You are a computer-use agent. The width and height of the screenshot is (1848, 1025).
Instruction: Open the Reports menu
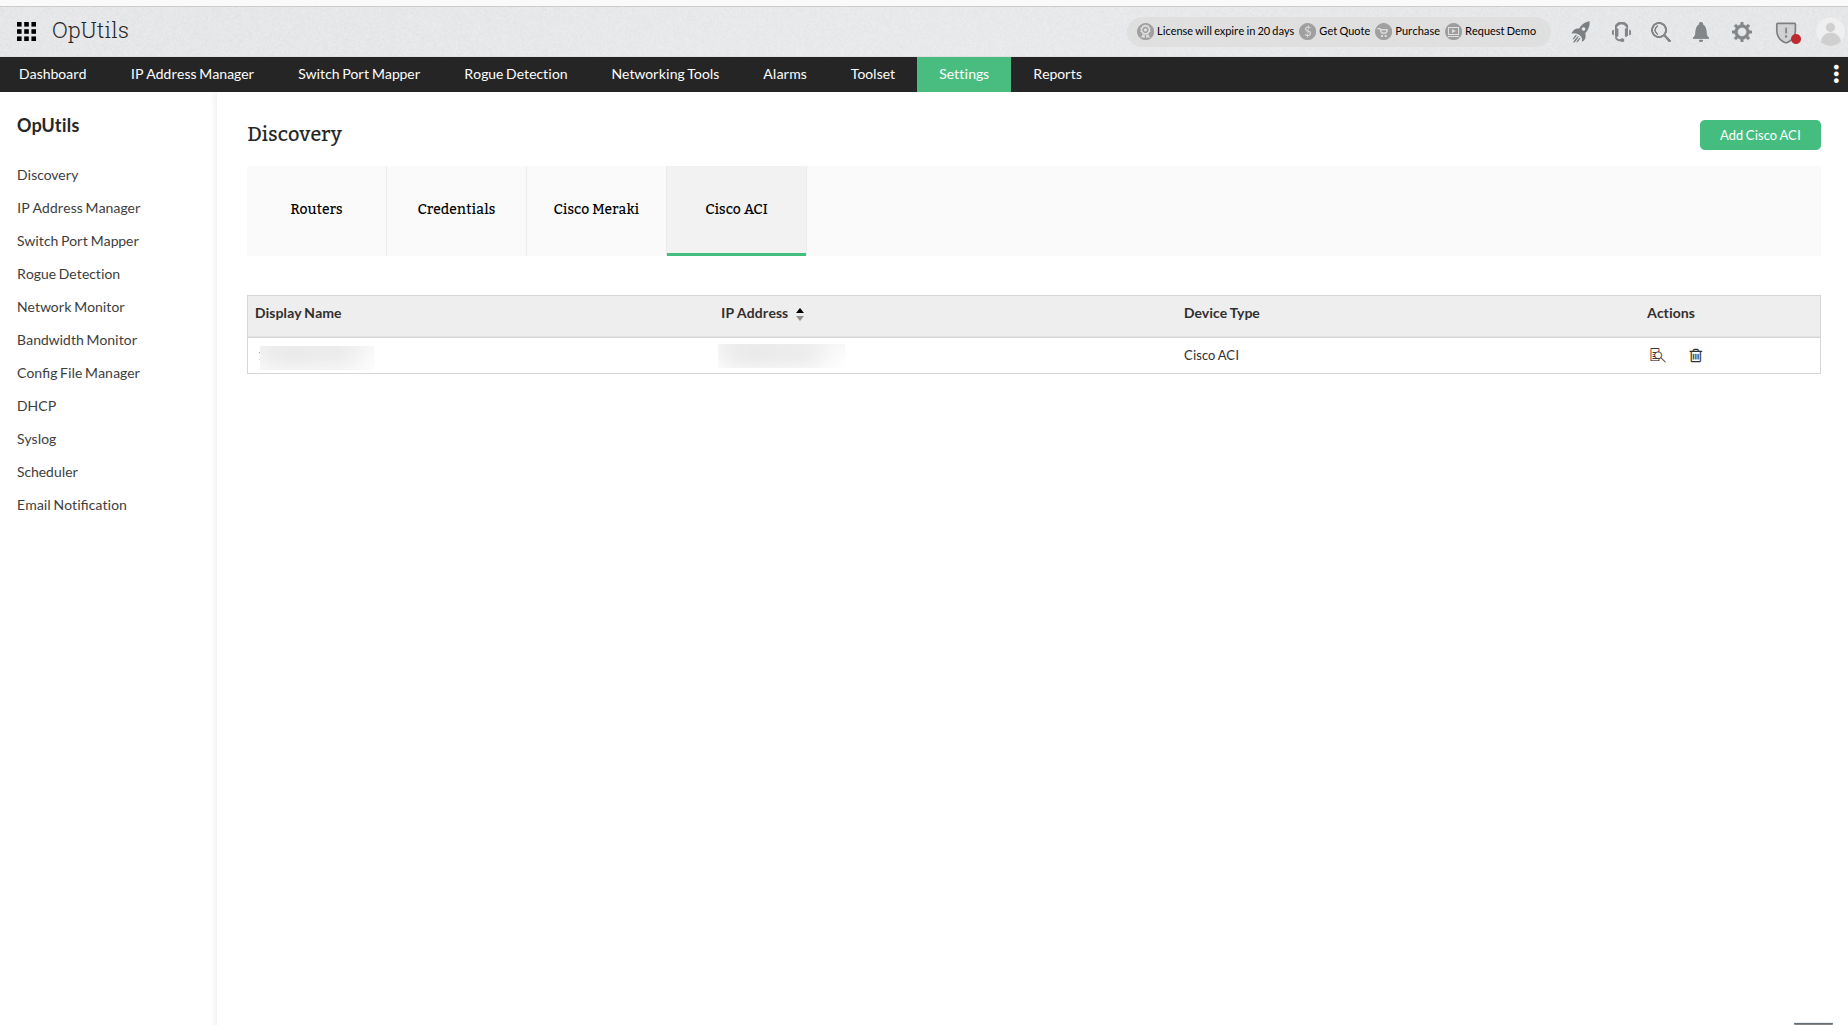pyautogui.click(x=1057, y=73)
